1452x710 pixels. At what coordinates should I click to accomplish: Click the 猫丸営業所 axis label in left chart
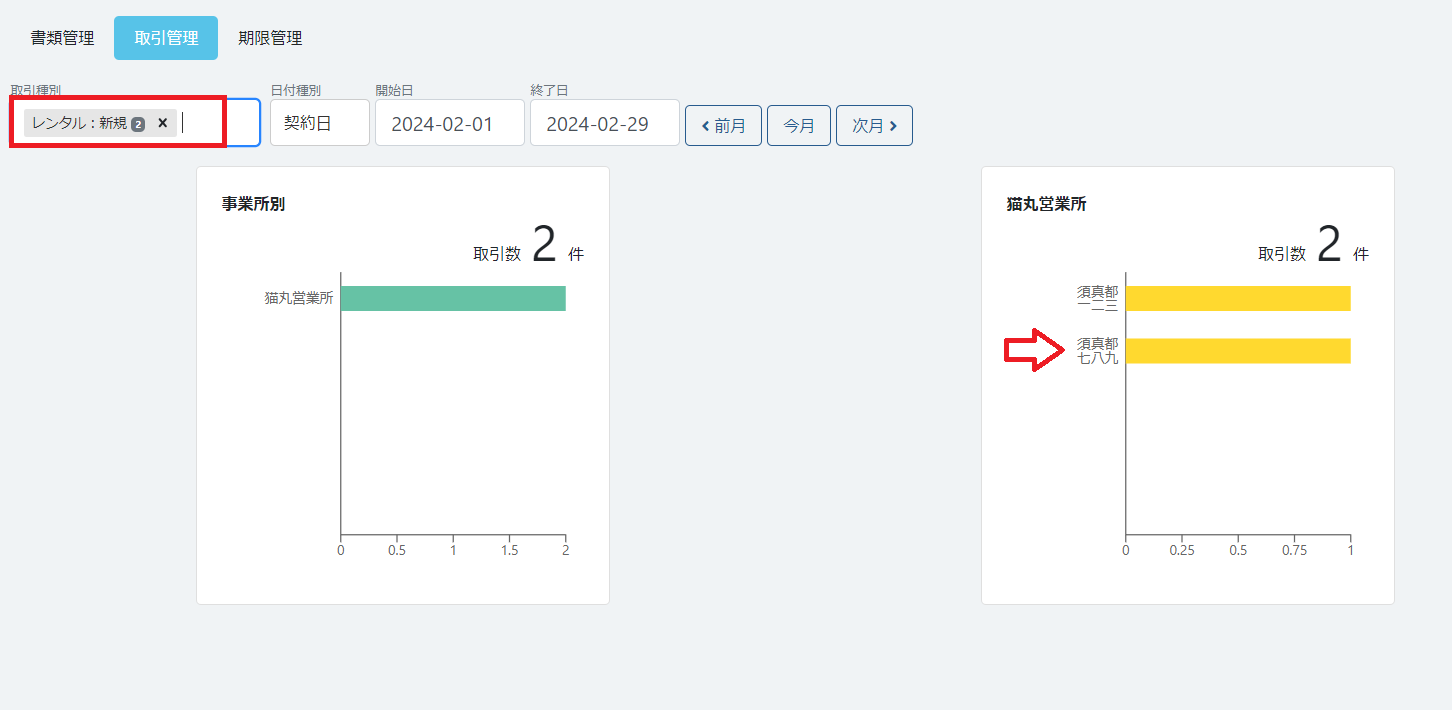299,298
